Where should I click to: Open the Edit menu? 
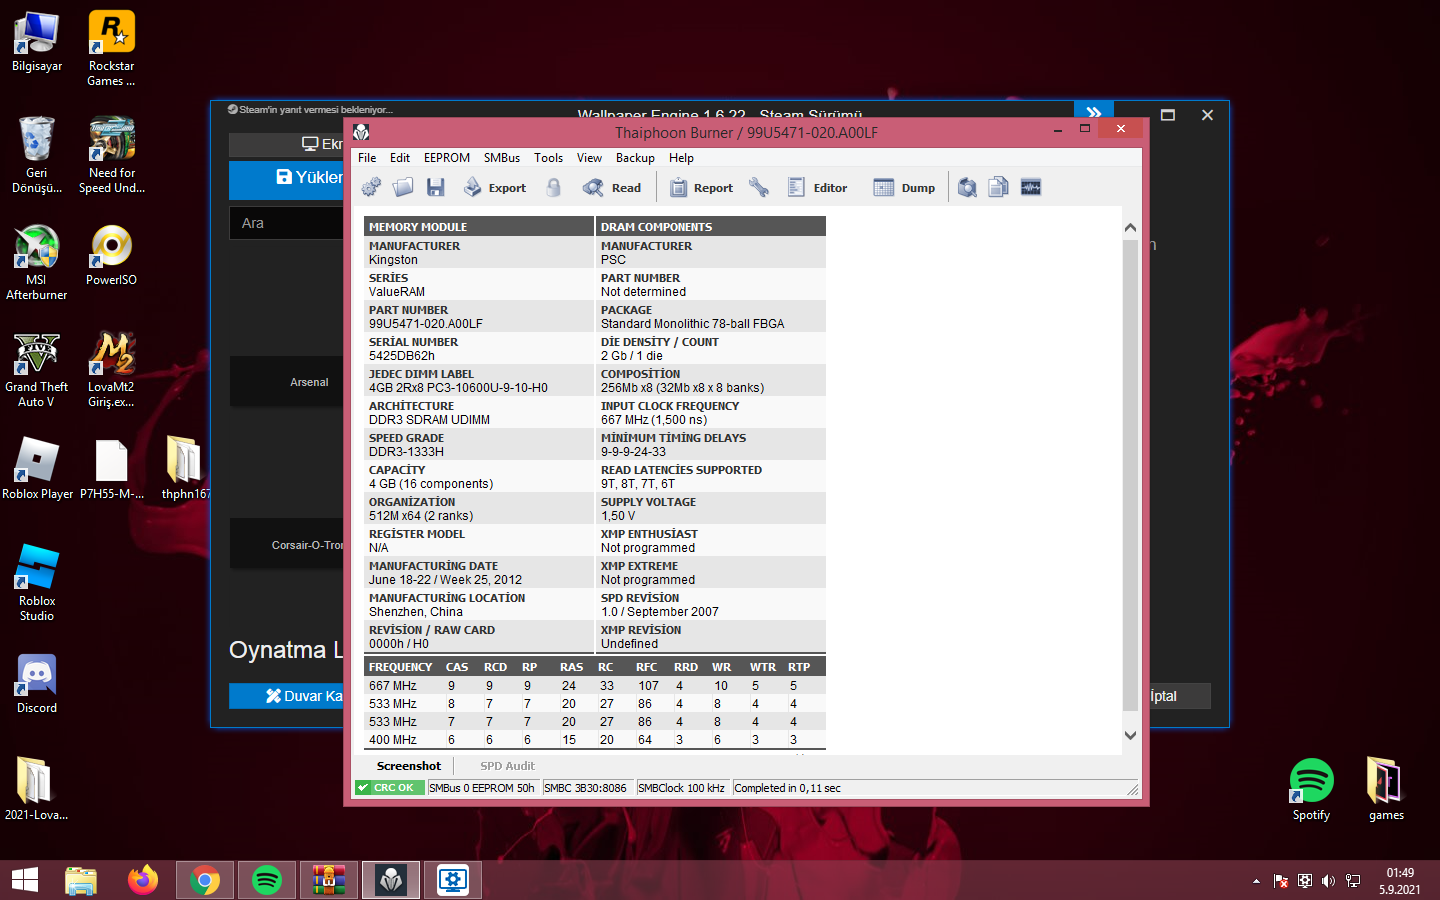tap(400, 158)
